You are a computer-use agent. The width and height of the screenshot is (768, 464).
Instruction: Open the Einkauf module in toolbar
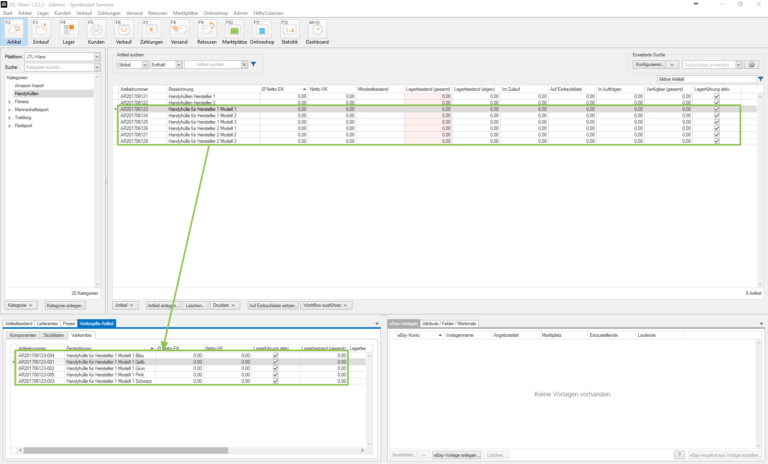click(x=43, y=33)
